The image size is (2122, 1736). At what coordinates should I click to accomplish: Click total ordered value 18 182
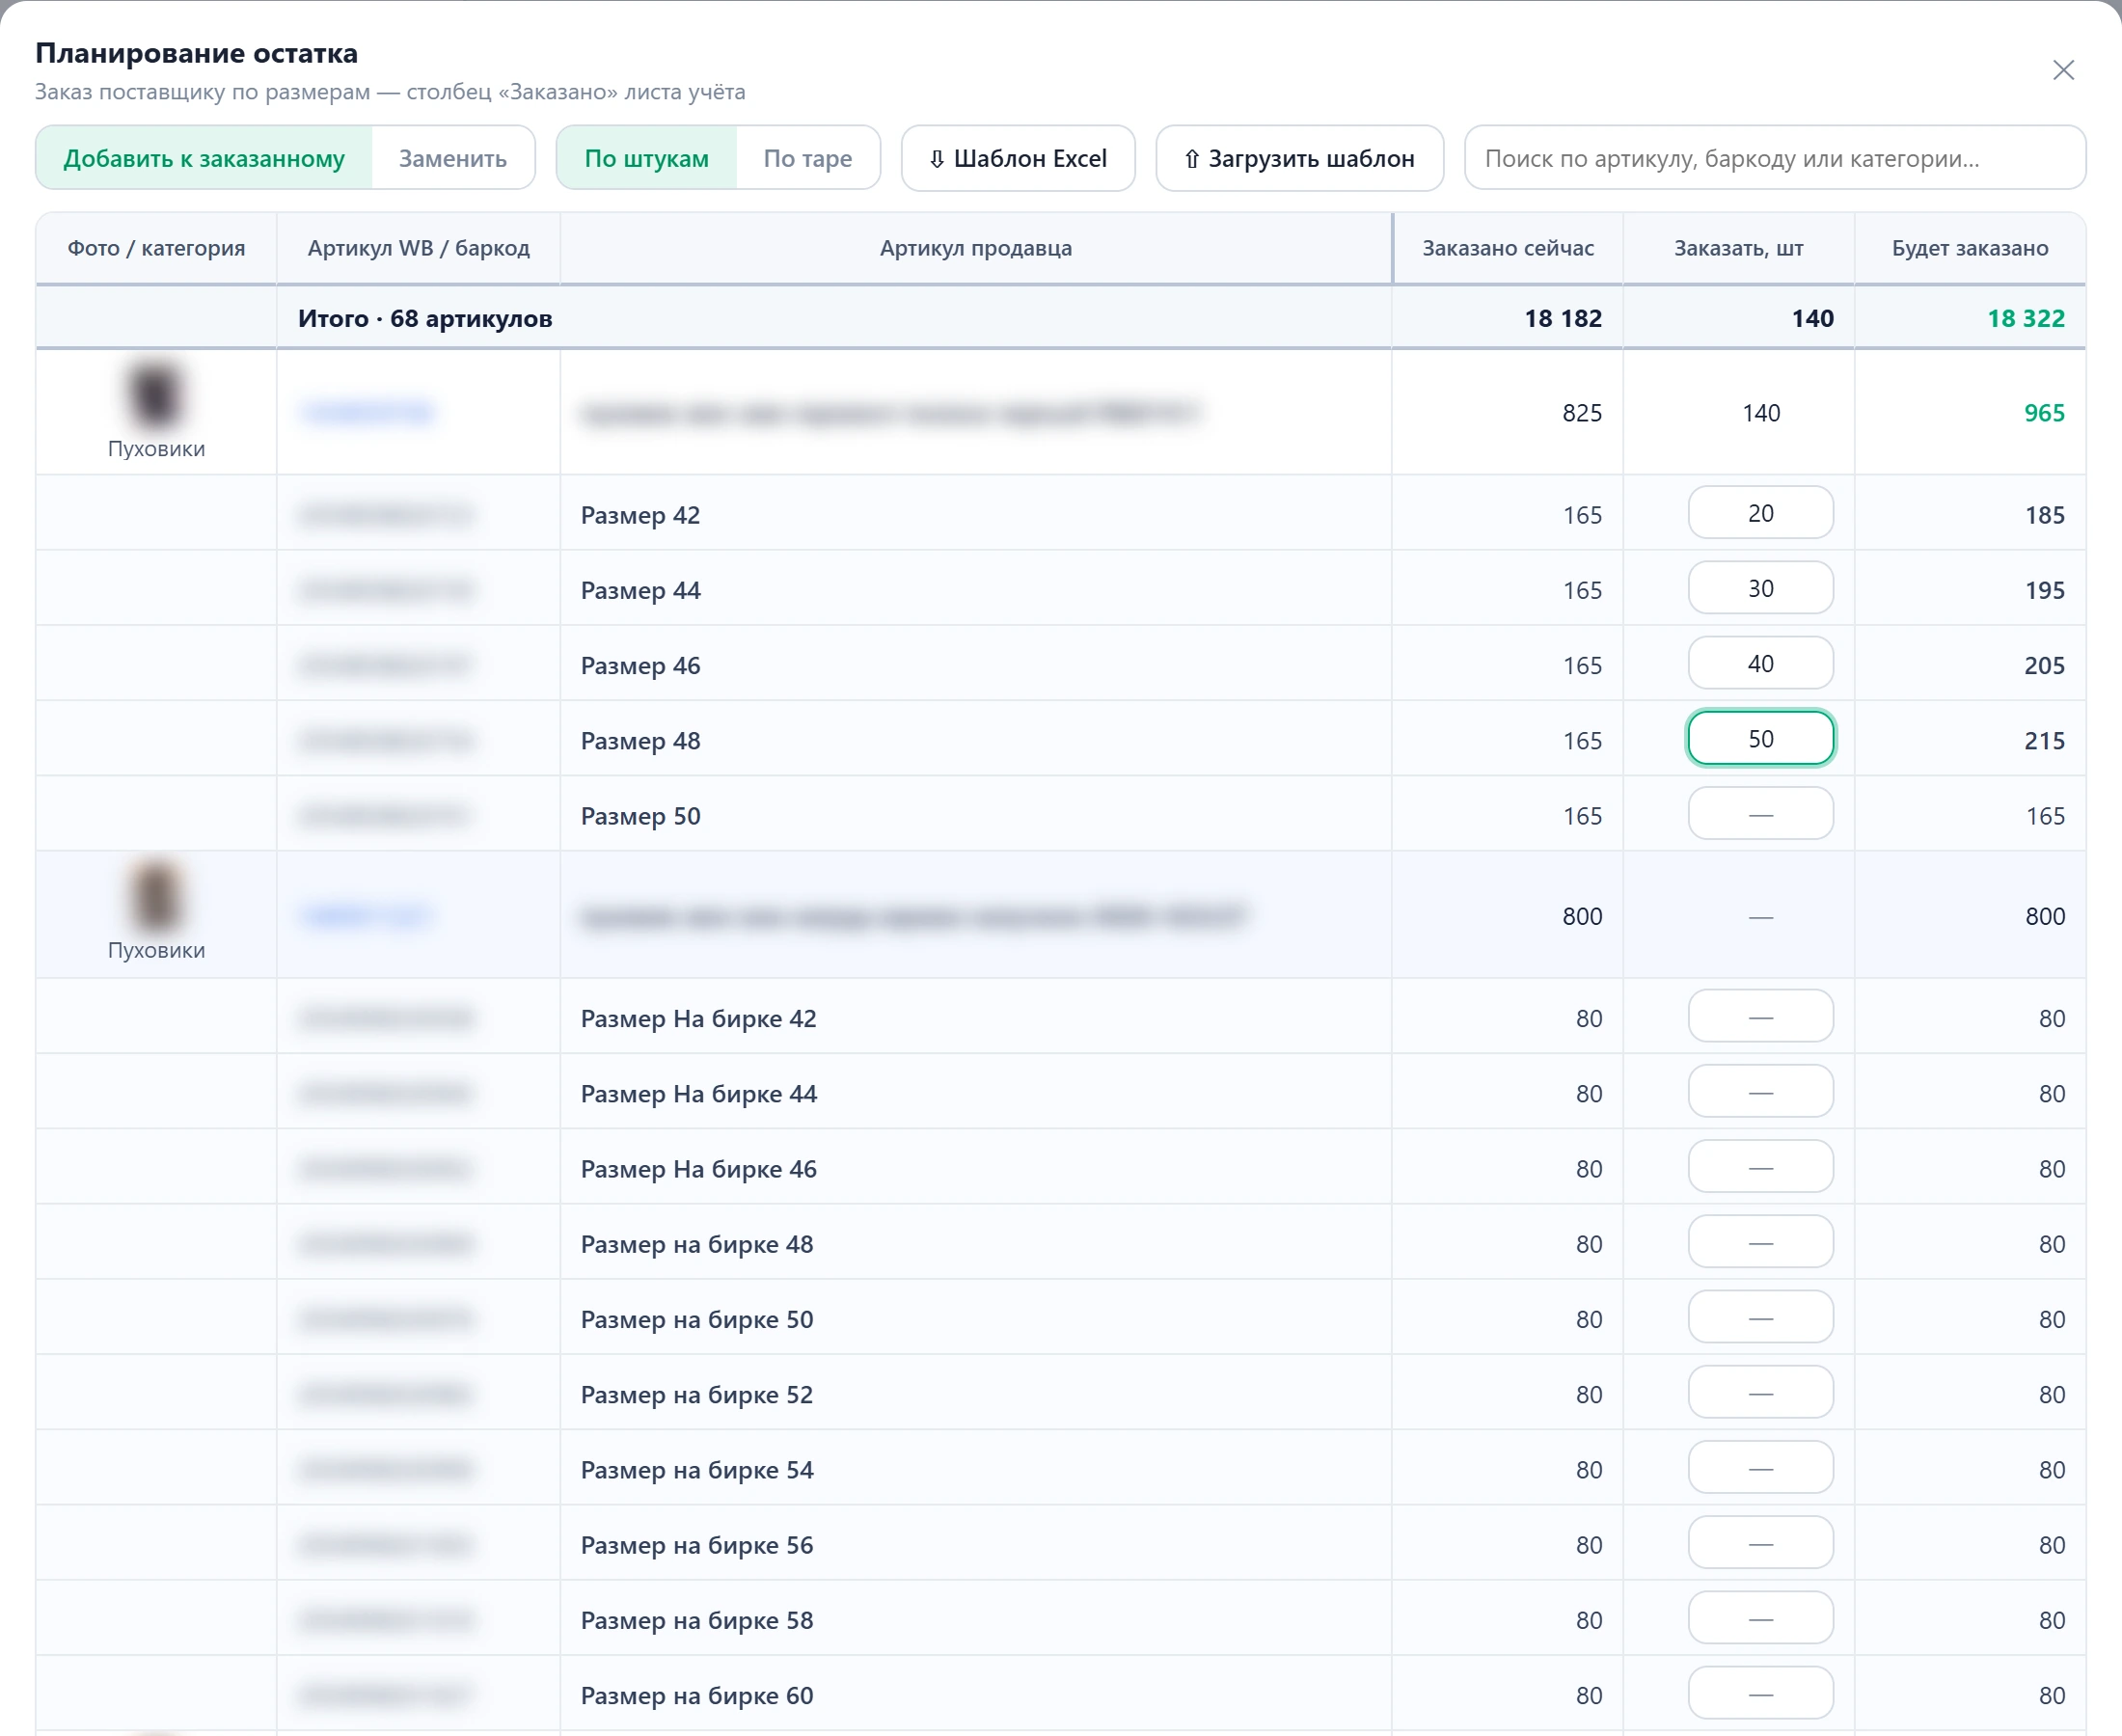tap(1562, 318)
